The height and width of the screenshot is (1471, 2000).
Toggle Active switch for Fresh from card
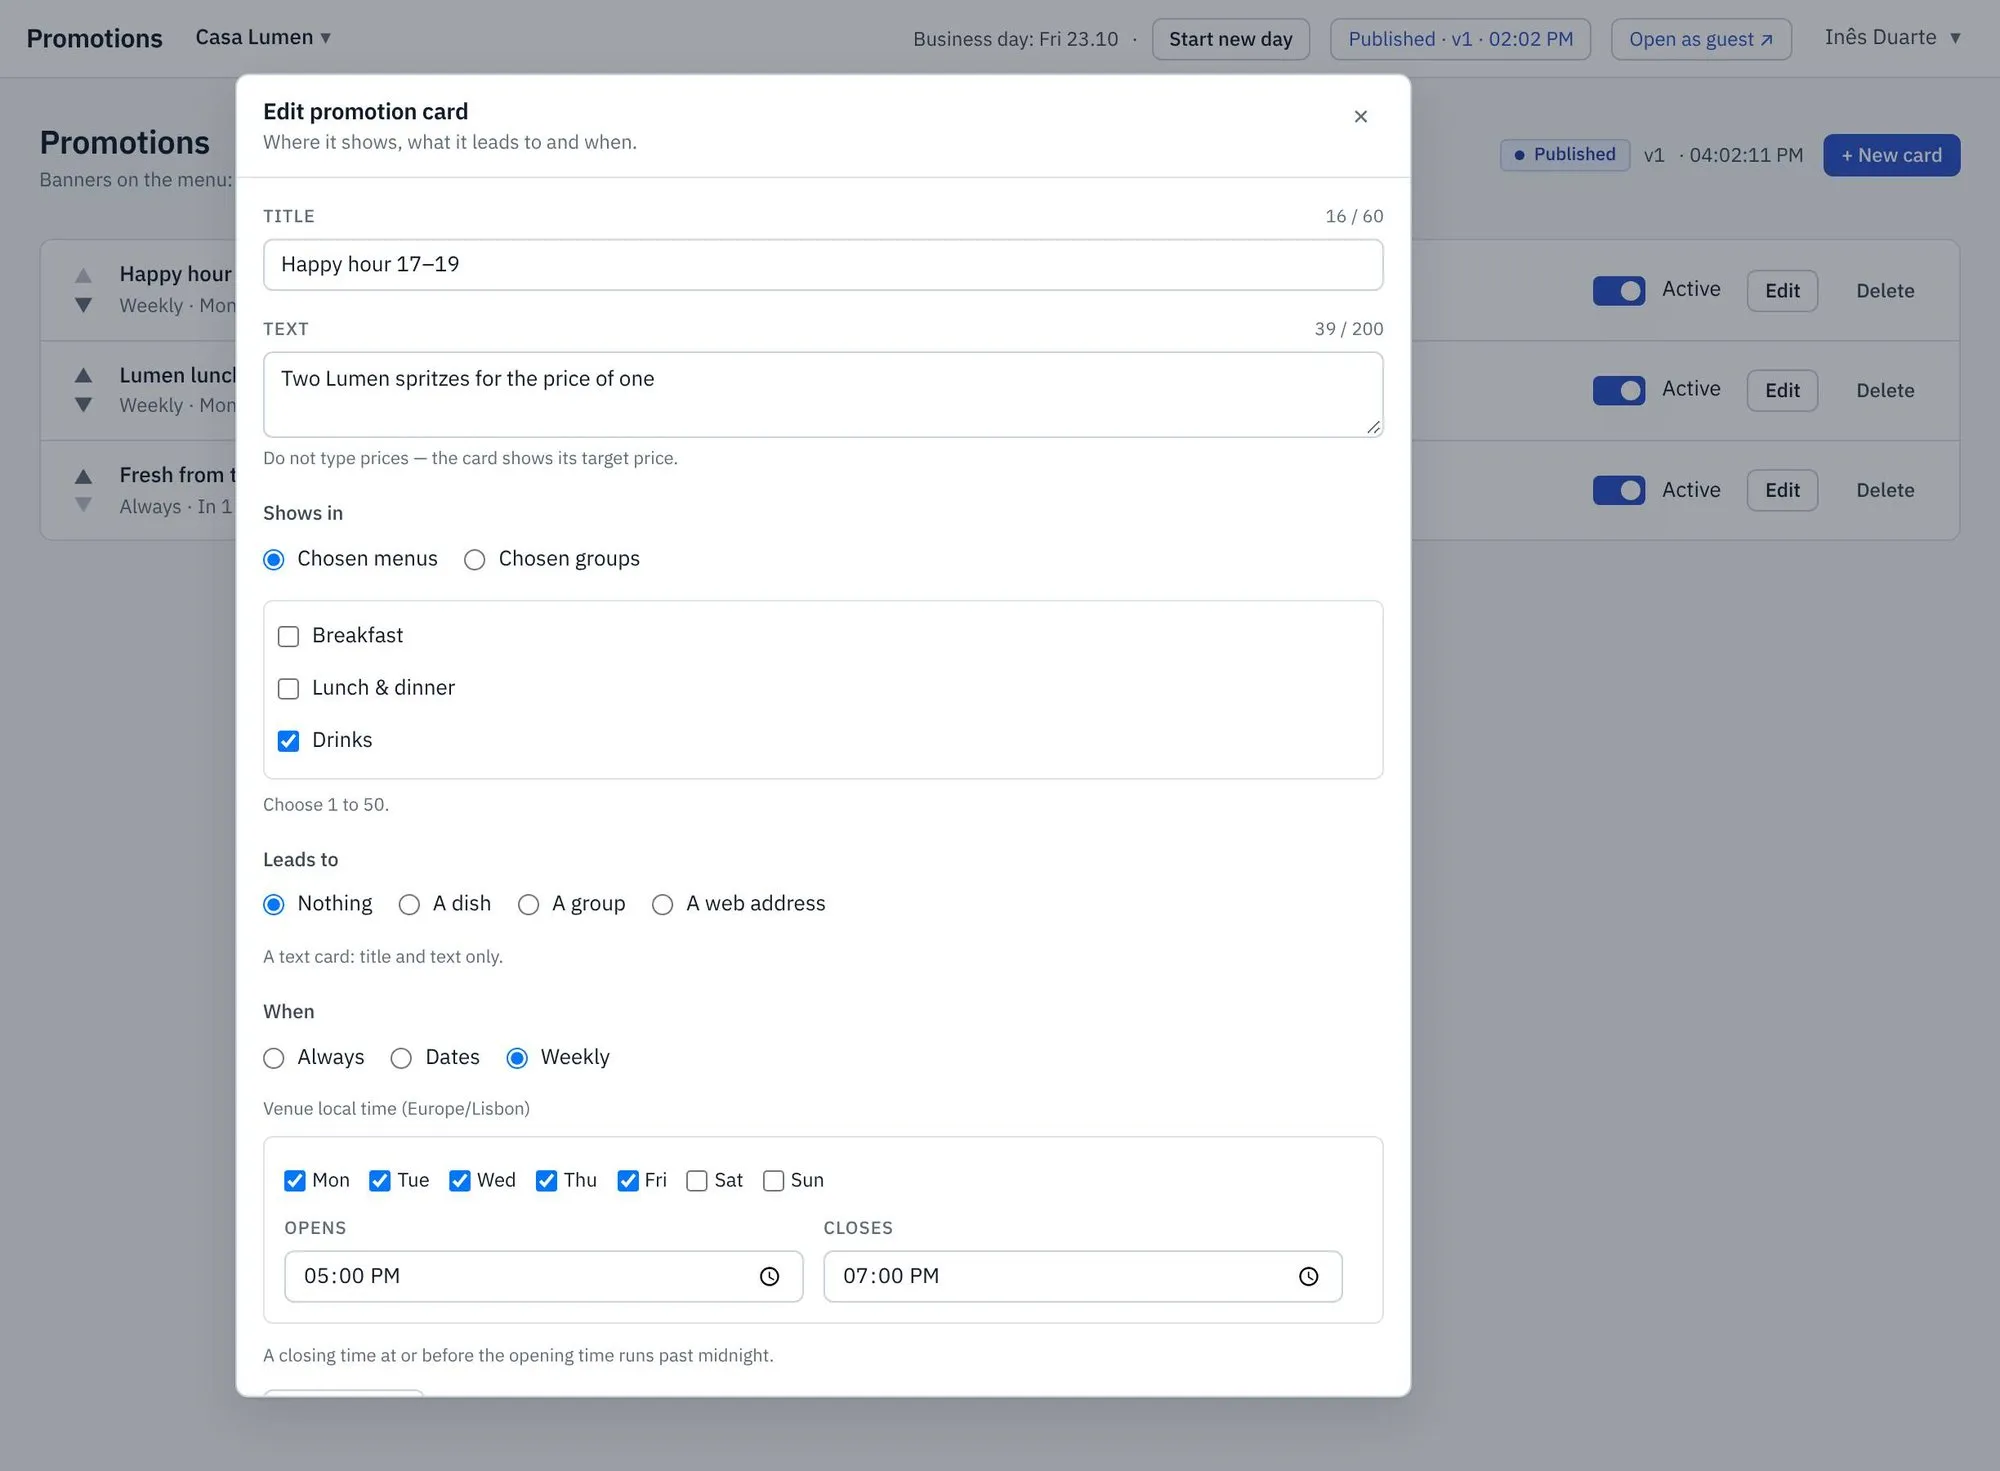click(x=1618, y=490)
